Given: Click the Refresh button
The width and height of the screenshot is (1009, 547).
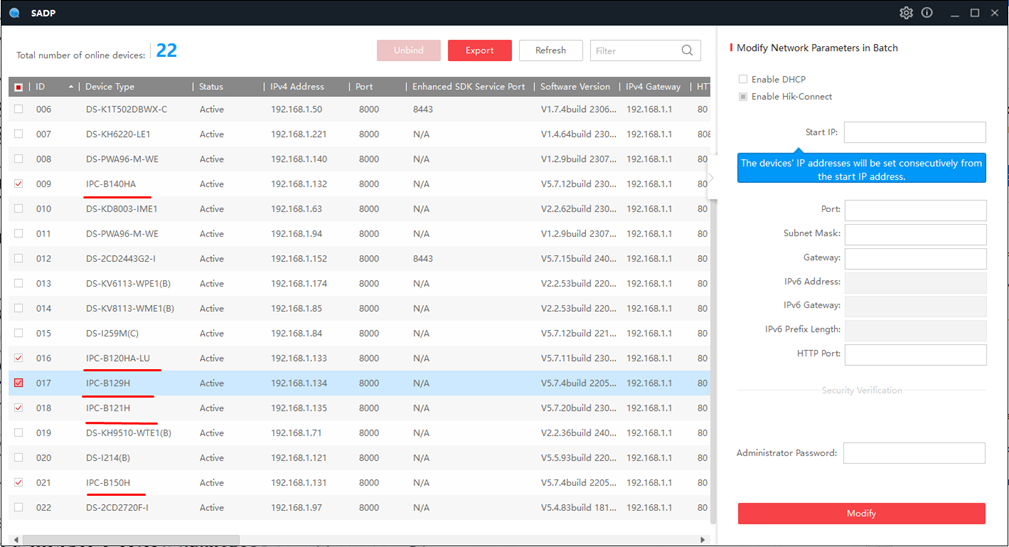Looking at the screenshot, I should [550, 50].
